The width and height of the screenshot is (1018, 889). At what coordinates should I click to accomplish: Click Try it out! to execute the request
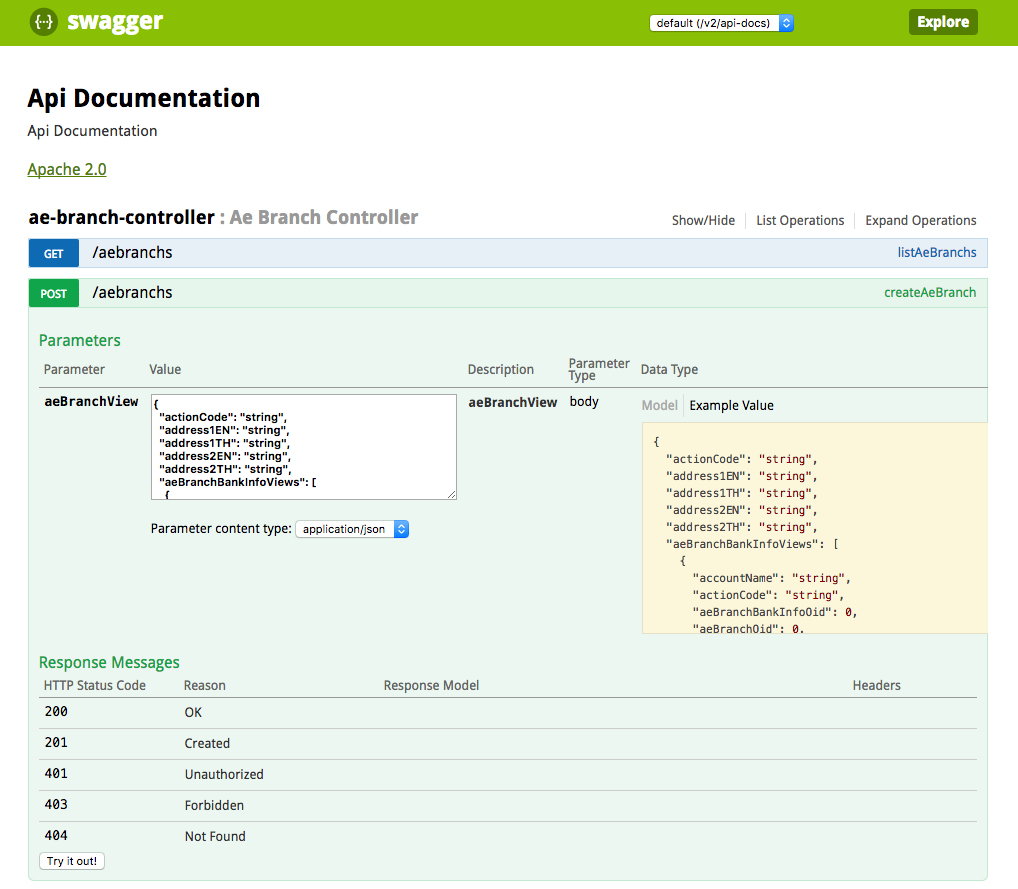click(x=71, y=860)
